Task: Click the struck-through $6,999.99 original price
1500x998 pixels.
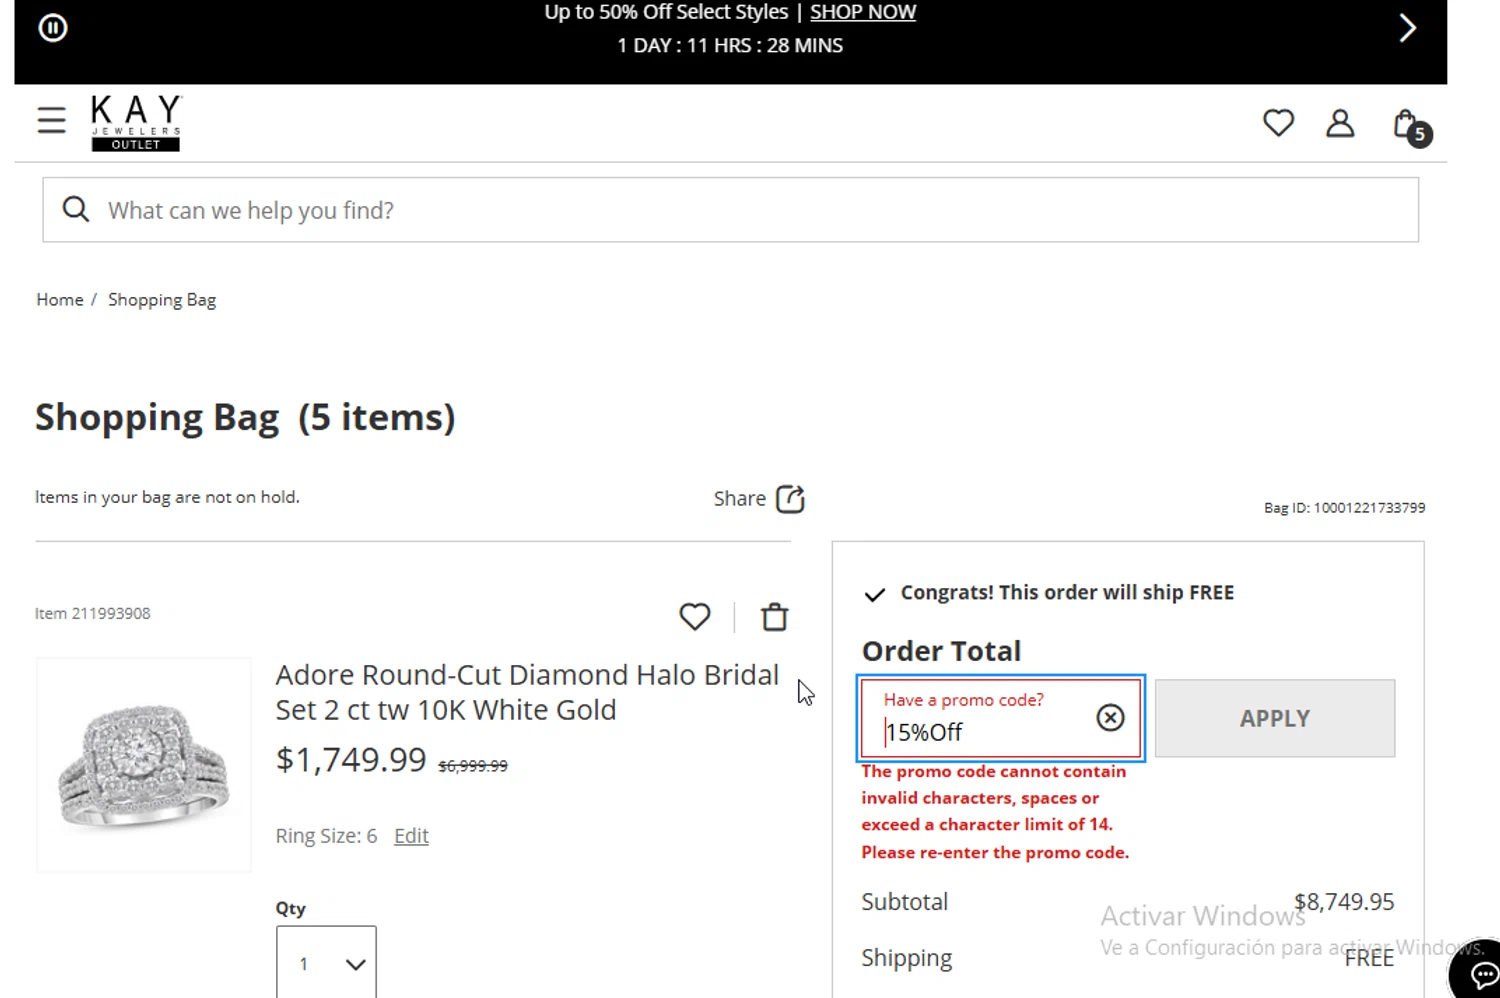Action: 473,766
